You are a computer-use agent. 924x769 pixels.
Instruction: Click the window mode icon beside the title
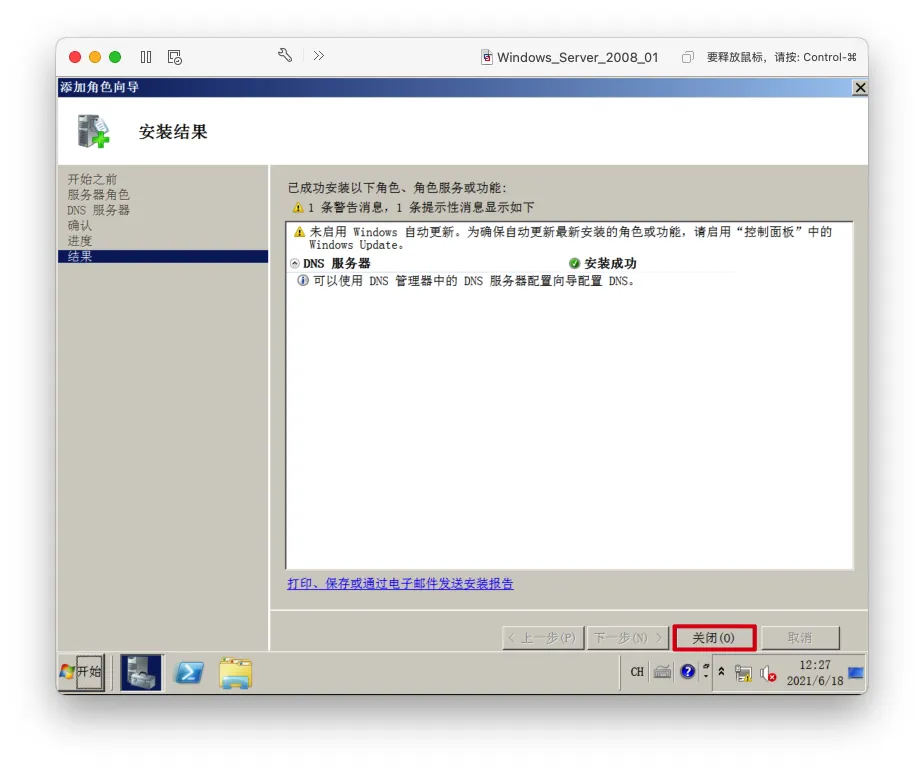tap(687, 57)
